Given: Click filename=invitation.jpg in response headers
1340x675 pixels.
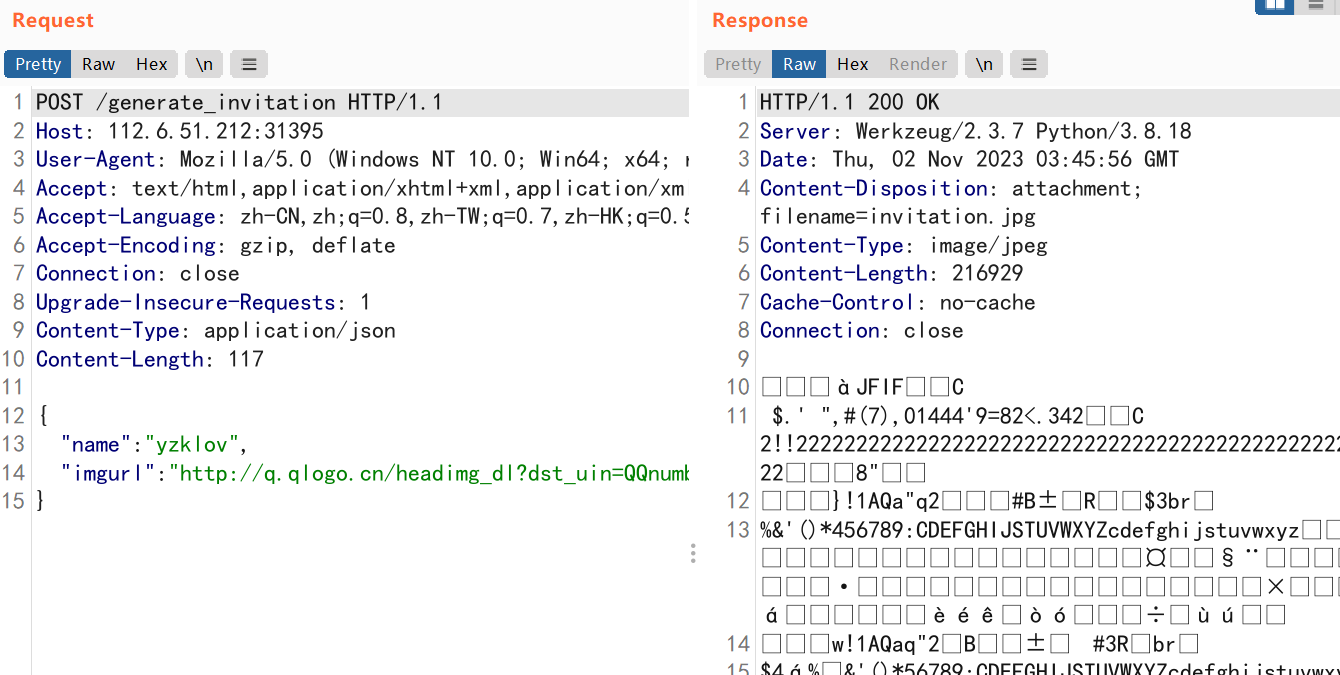Looking at the screenshot, I should coord(897,216).
